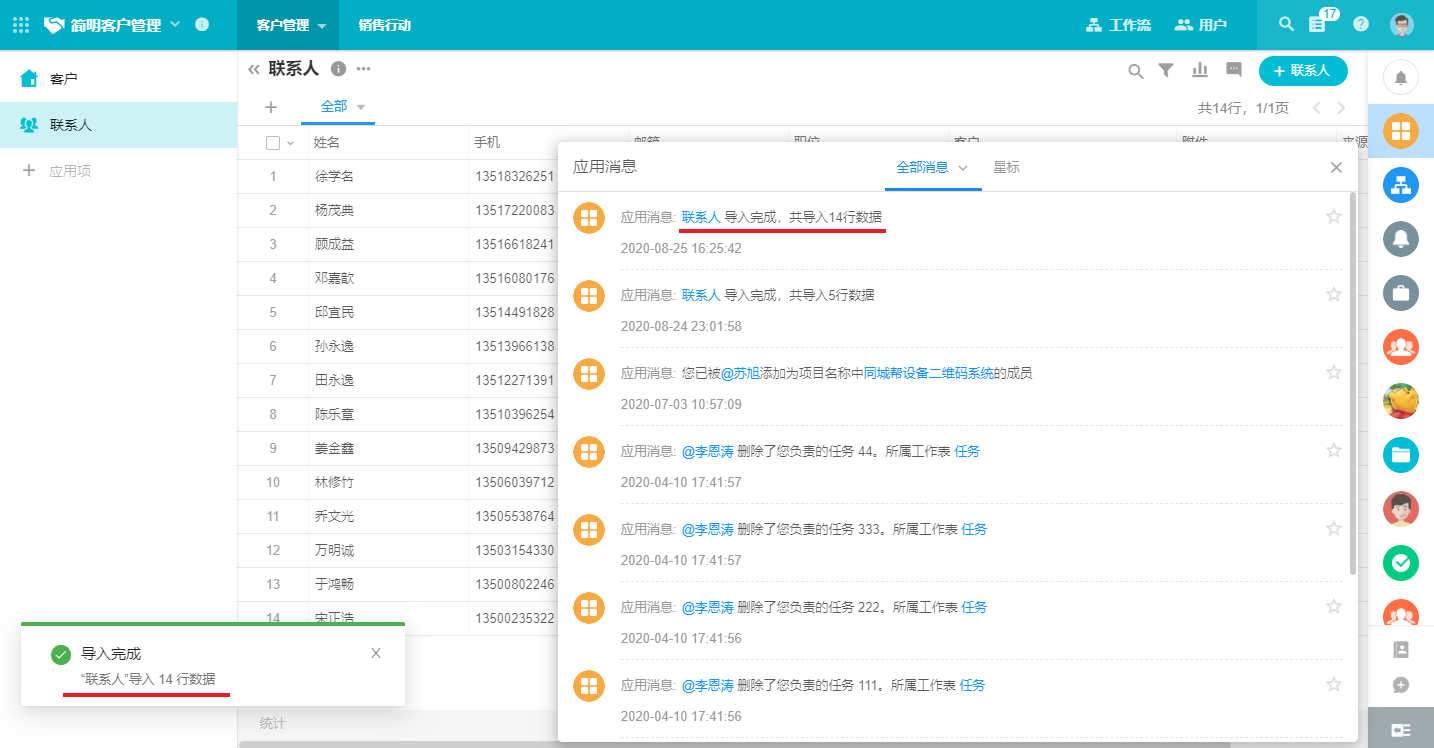The width and height of the screenshot is (1434, 748).
Task: Click the search magnifier in the contacts toolbar
Action: [1135, 71]
